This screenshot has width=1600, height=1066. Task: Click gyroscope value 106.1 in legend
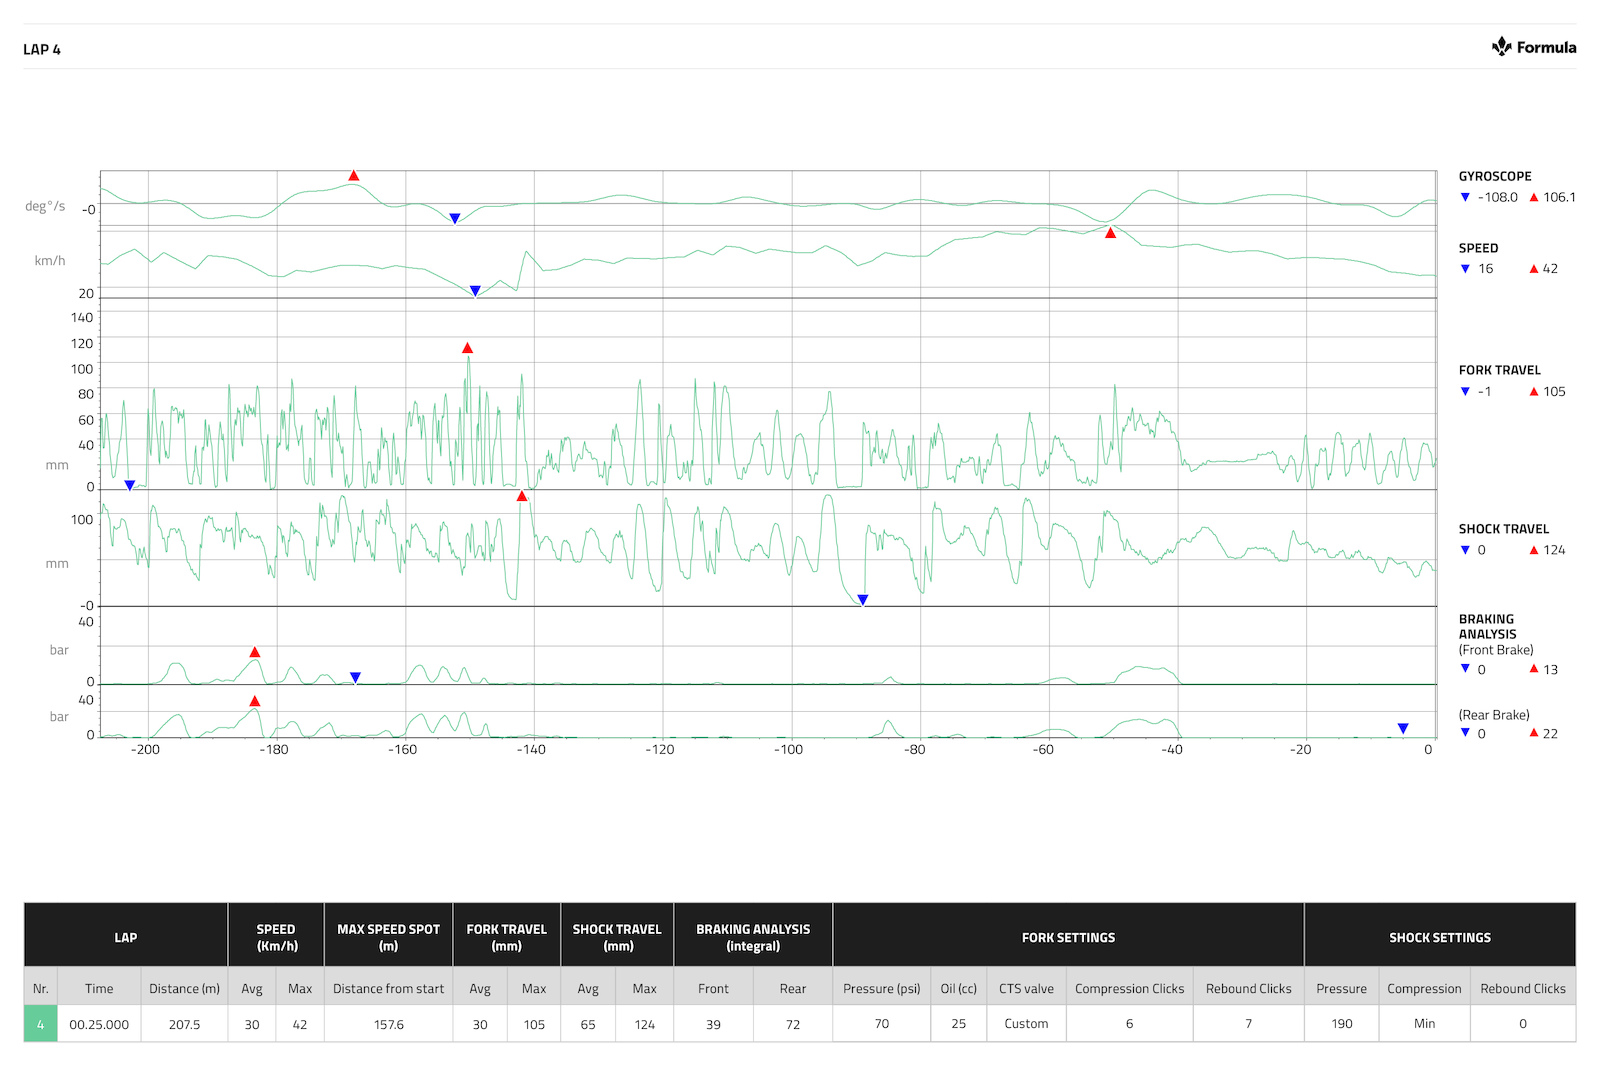1559,197
